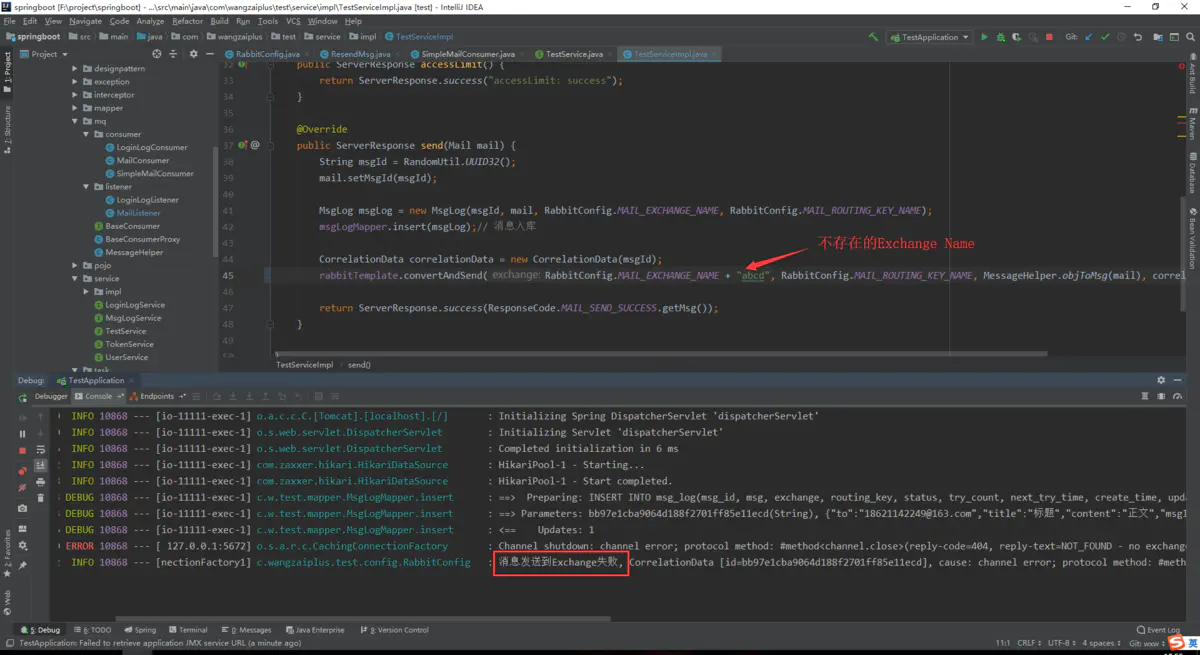Toggle soft-wrap in the console
Viewport: 1200px width, 655px height.
coord(40,450)
